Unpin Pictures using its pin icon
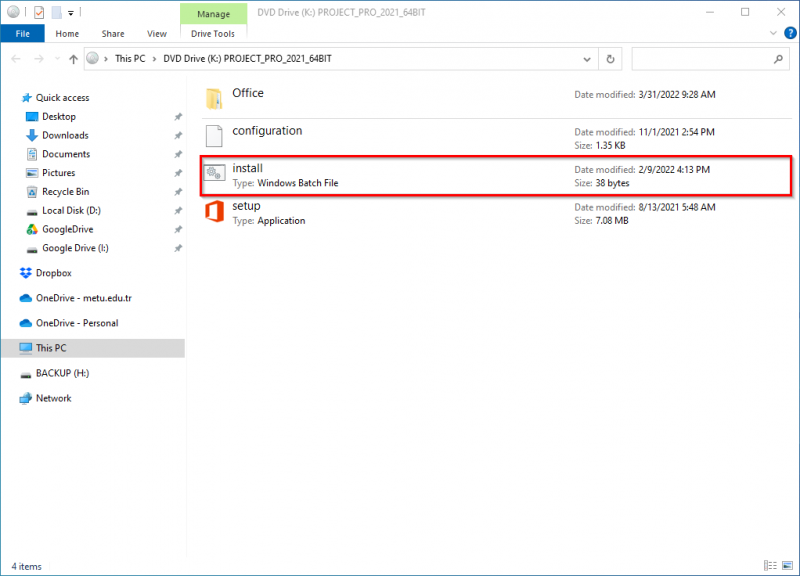800x576 pixels. click(x=178, y=173)
